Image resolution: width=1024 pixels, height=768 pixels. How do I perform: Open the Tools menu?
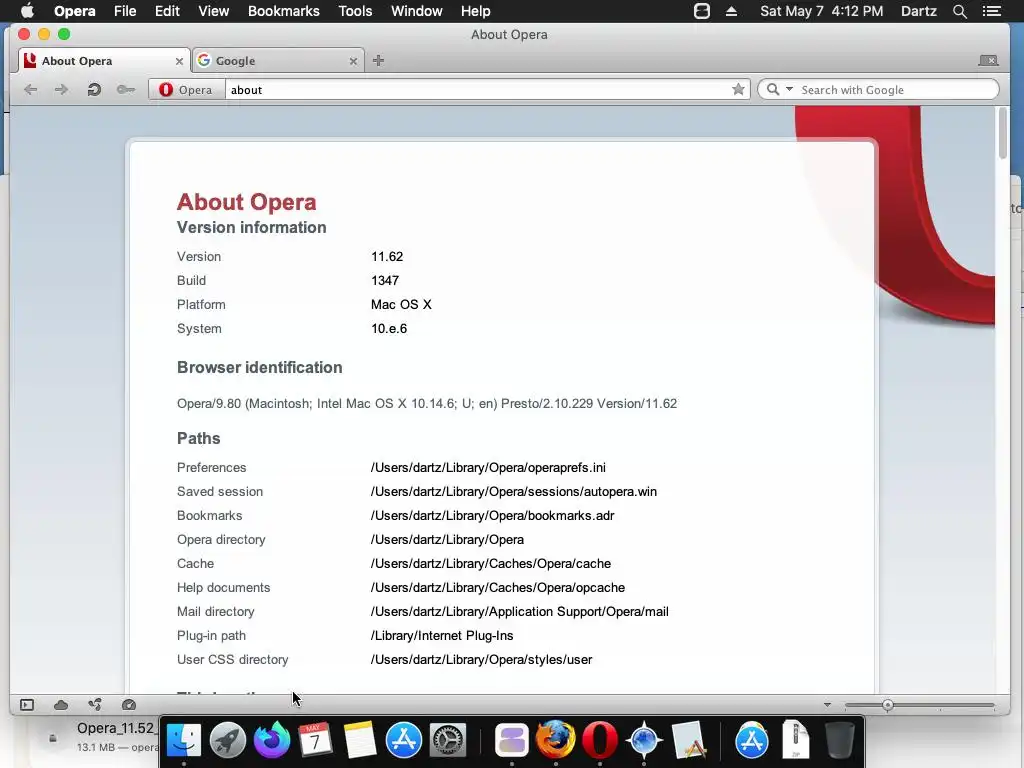click(355, 11)
